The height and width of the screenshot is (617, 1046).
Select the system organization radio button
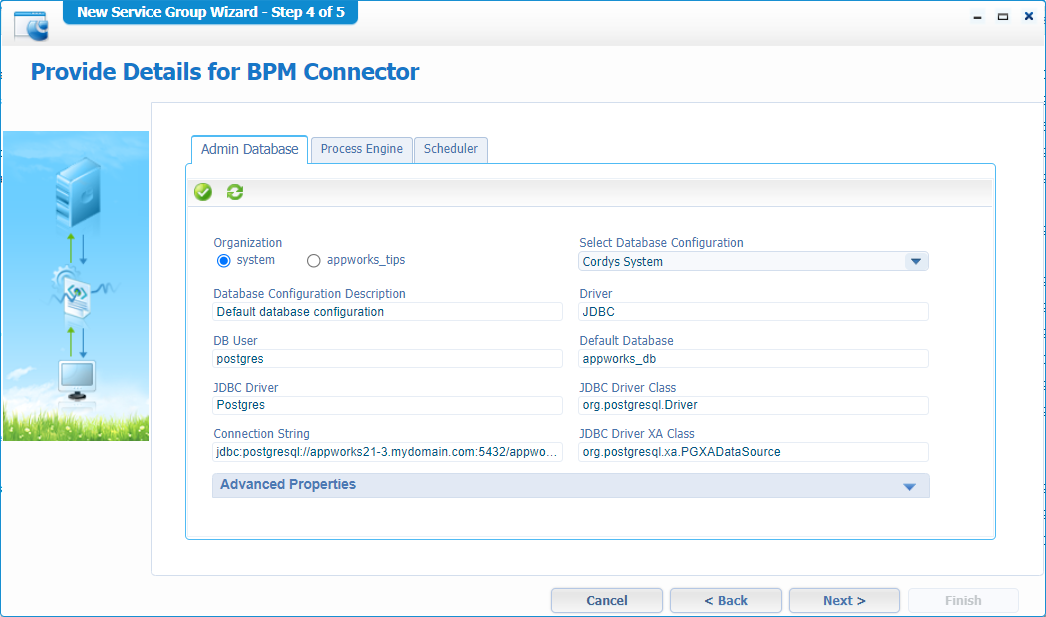pyautogui.click(x=223, y=261)
